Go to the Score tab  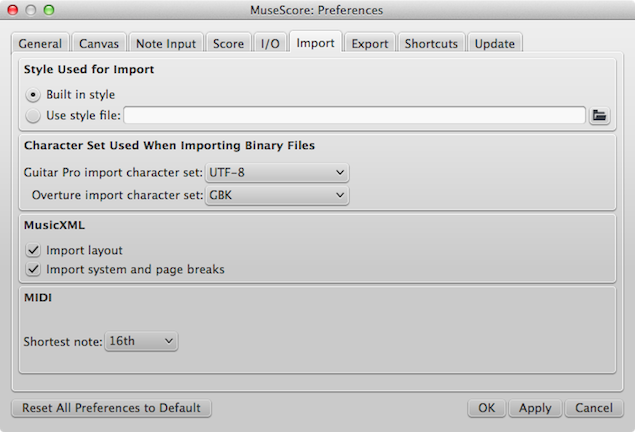click(x=228, y=43)
